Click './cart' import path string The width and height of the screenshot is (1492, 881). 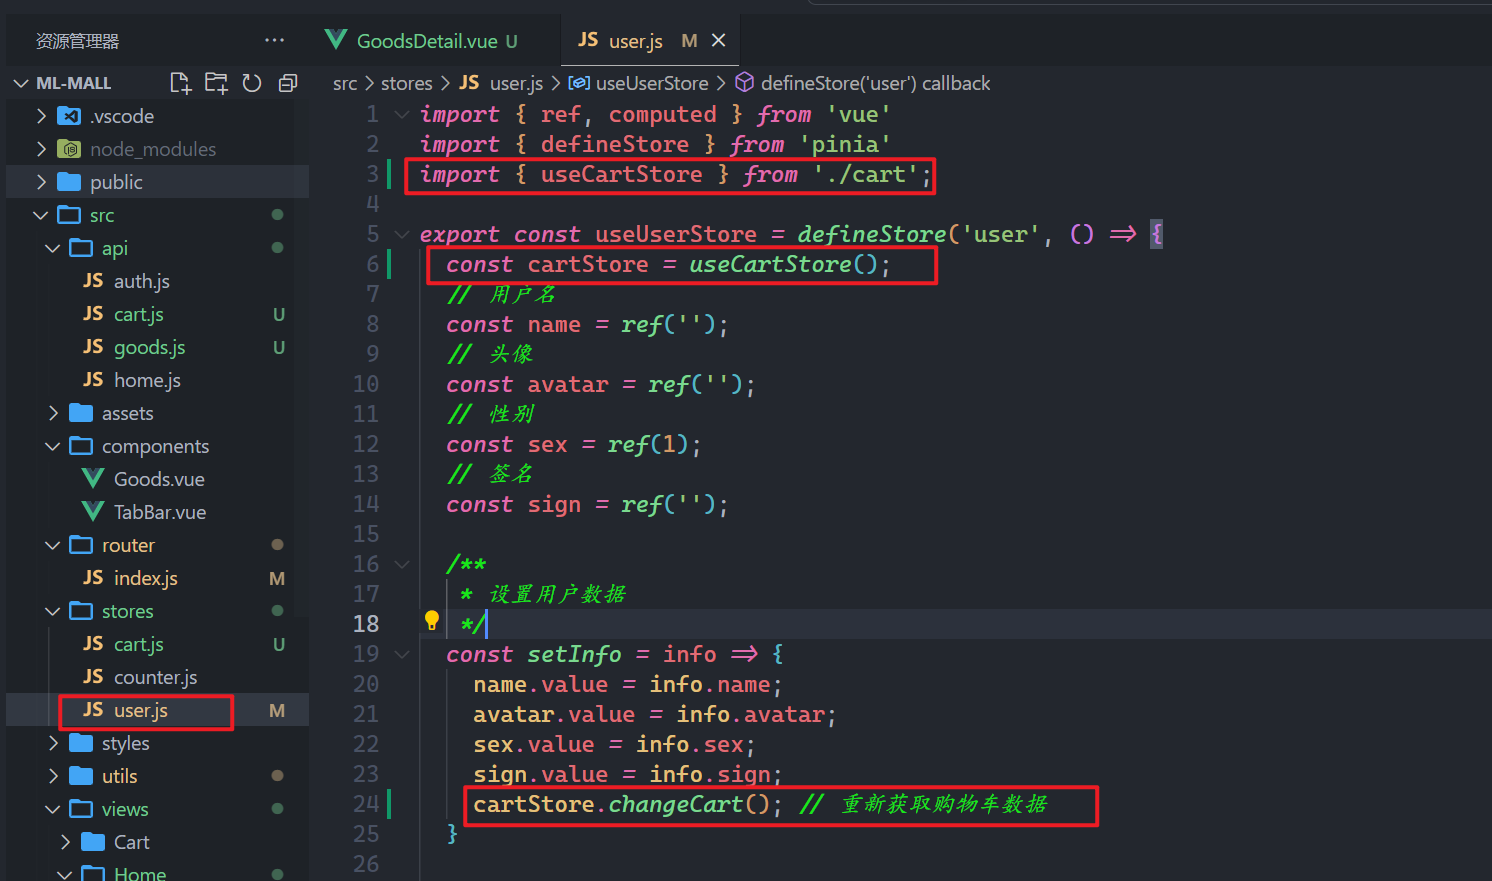coord(865,174)
